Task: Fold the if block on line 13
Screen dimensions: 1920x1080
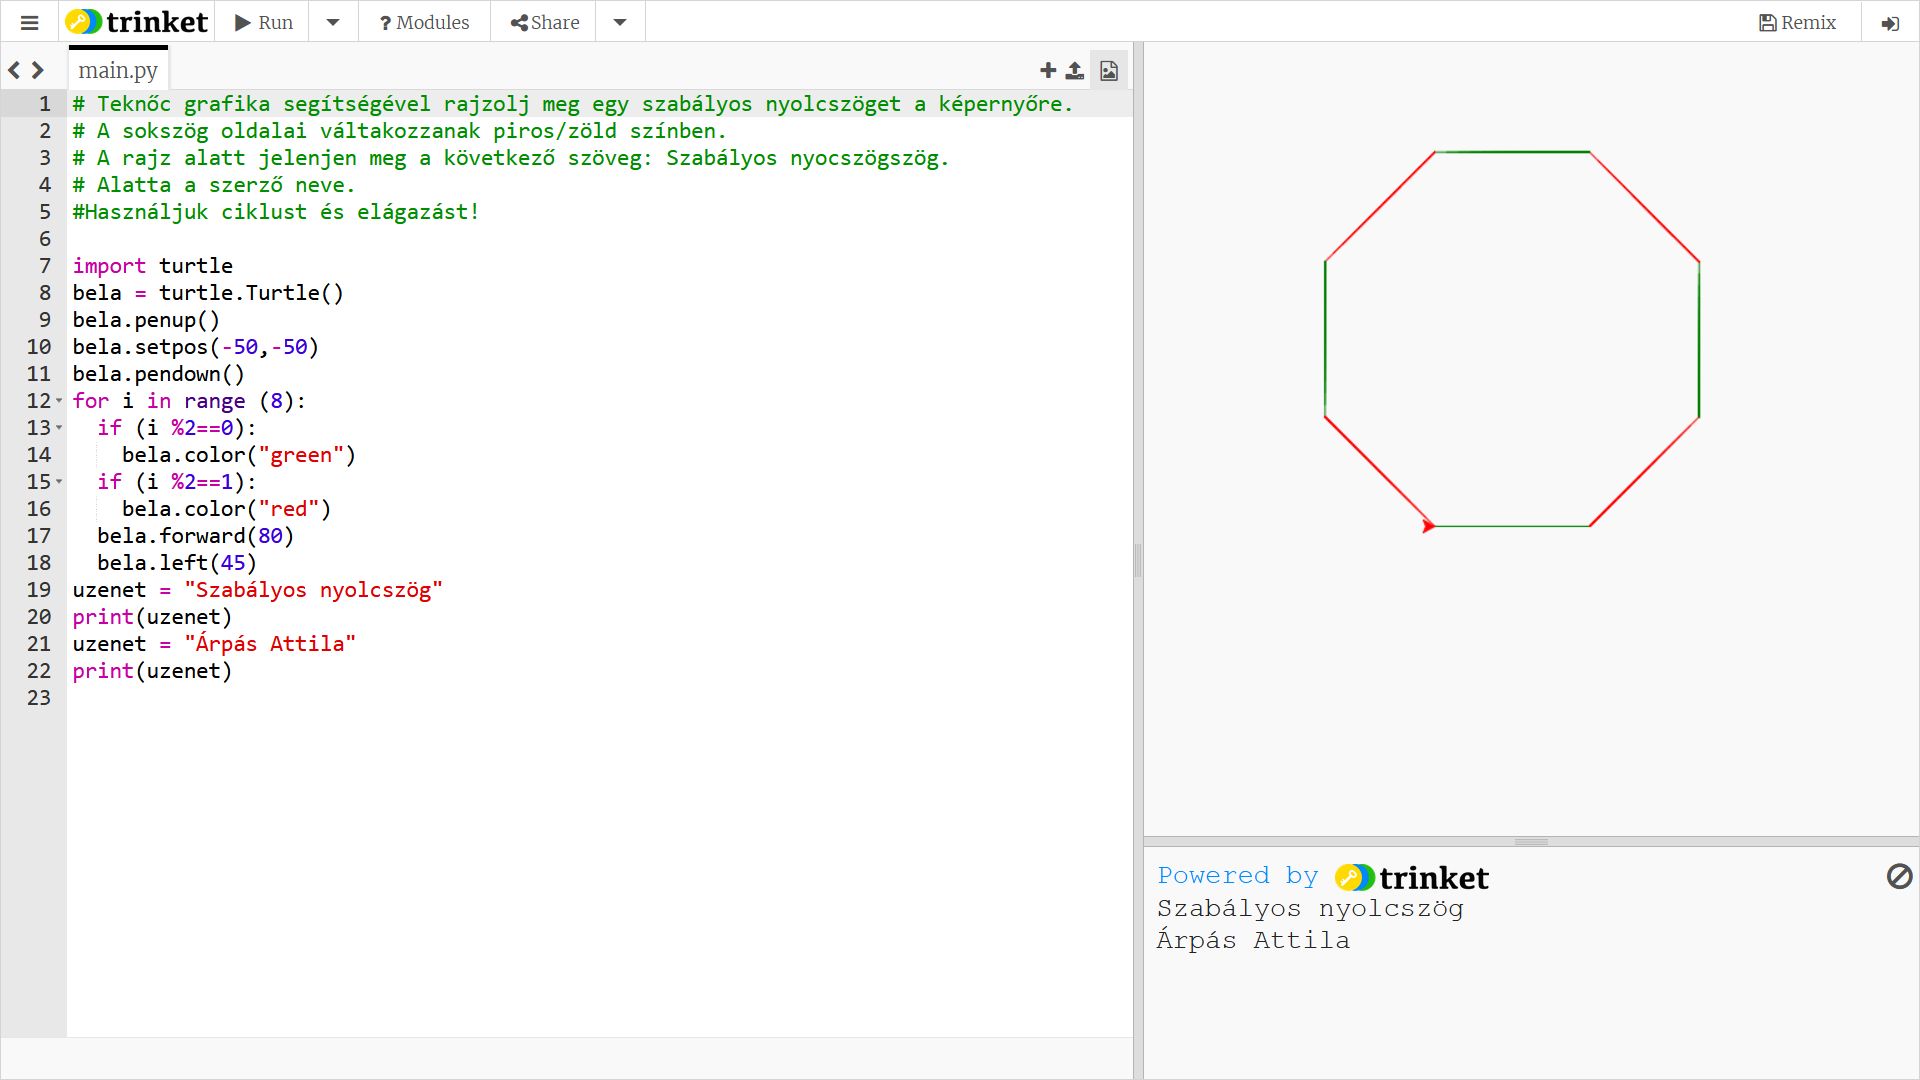Action: [x=59, y=428]
